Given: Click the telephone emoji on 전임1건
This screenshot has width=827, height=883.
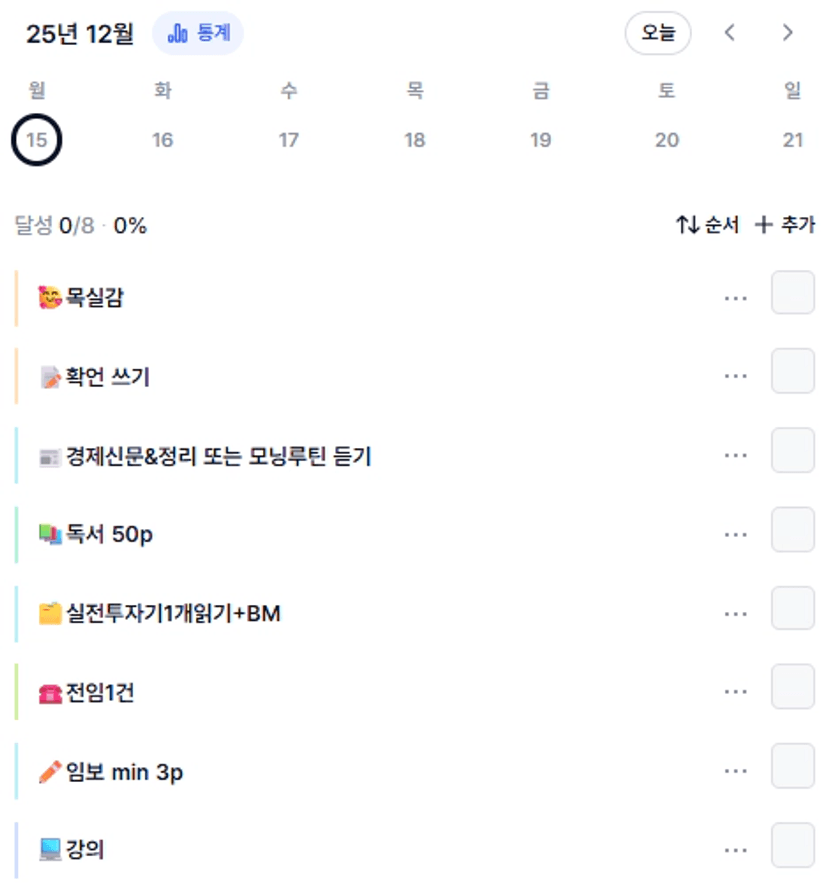Looking at the screenshot, I should (50, 693).
